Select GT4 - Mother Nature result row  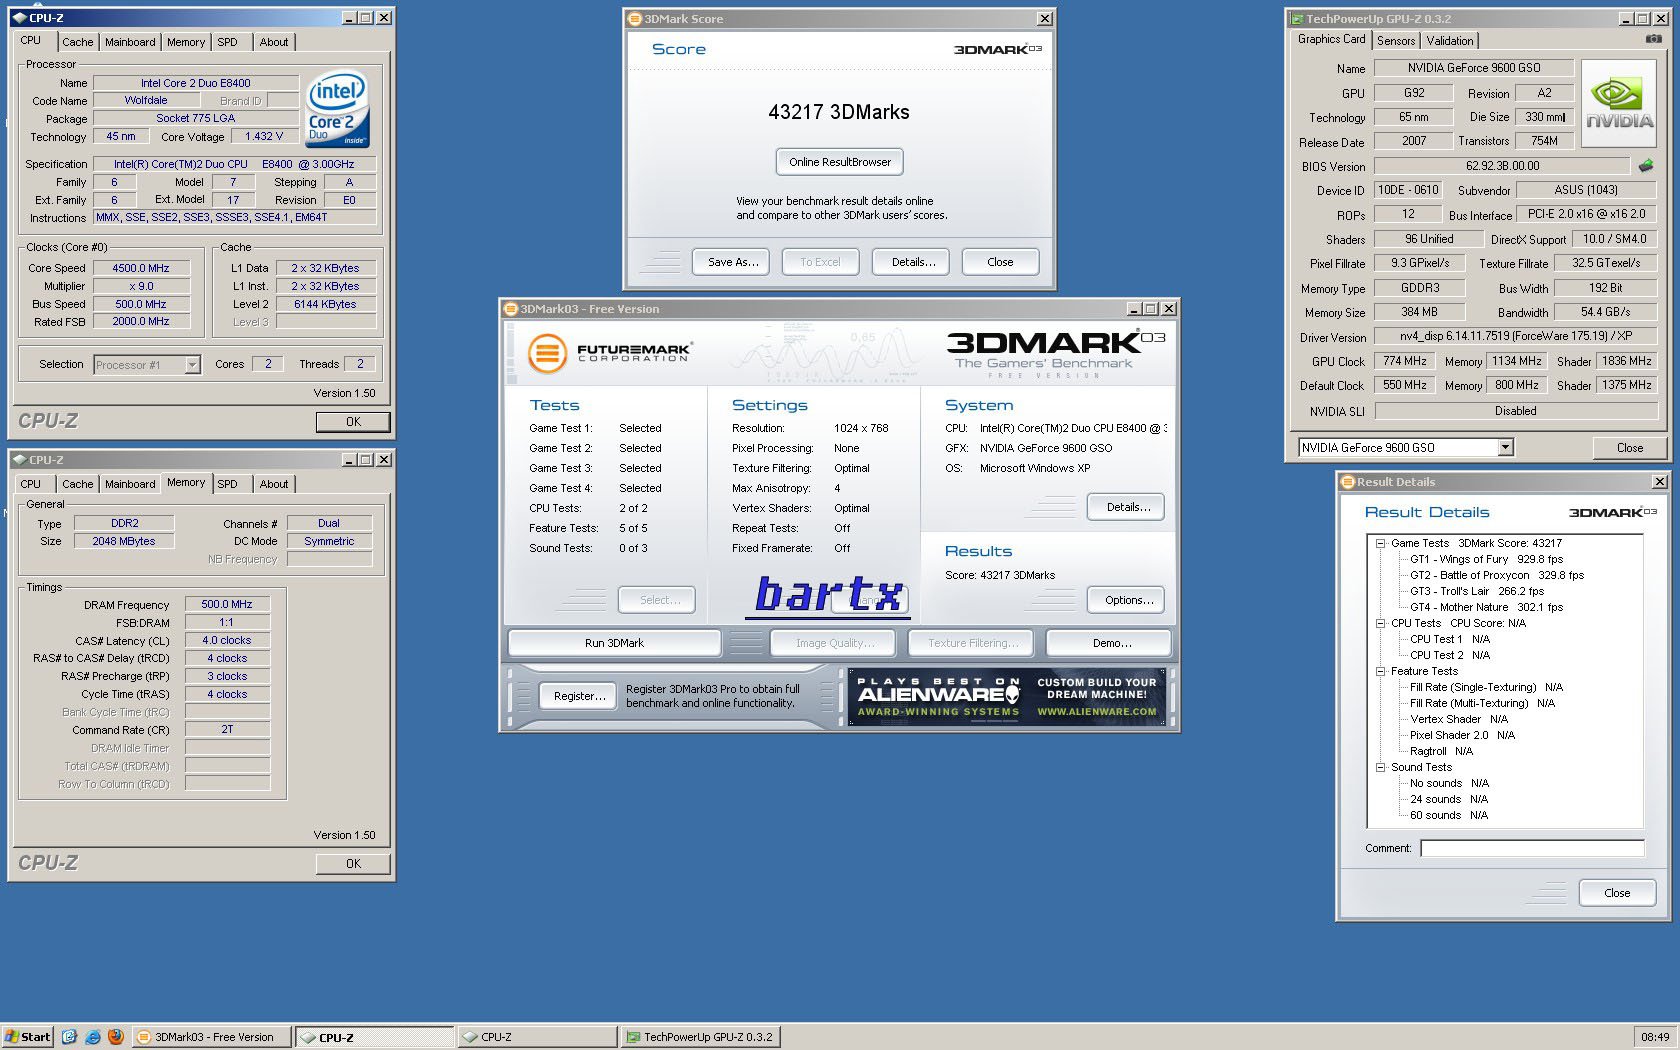coord(1486,608)
